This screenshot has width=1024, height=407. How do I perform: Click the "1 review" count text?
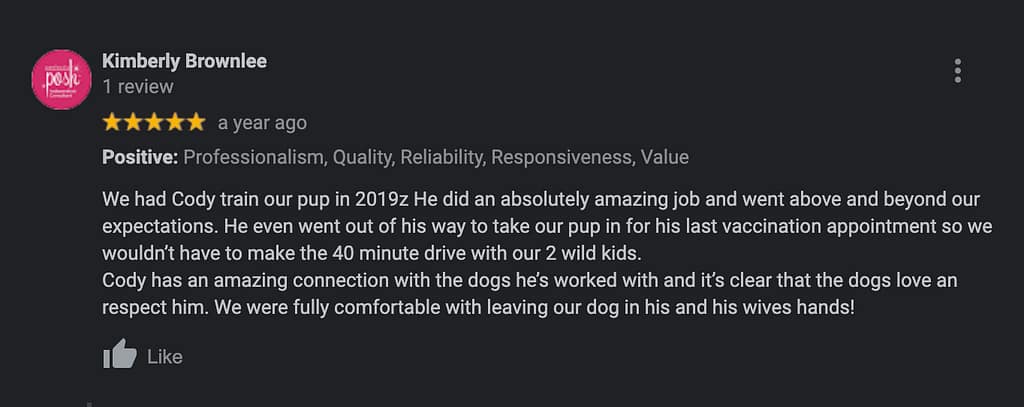pyautogui.click(x=138, y=87)
